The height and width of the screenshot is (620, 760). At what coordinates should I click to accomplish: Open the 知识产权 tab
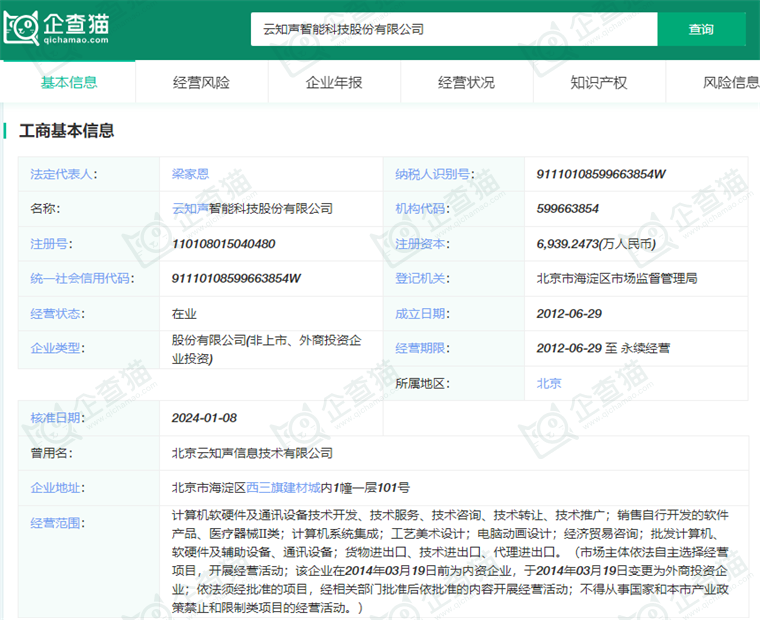[x=599, y=82]
